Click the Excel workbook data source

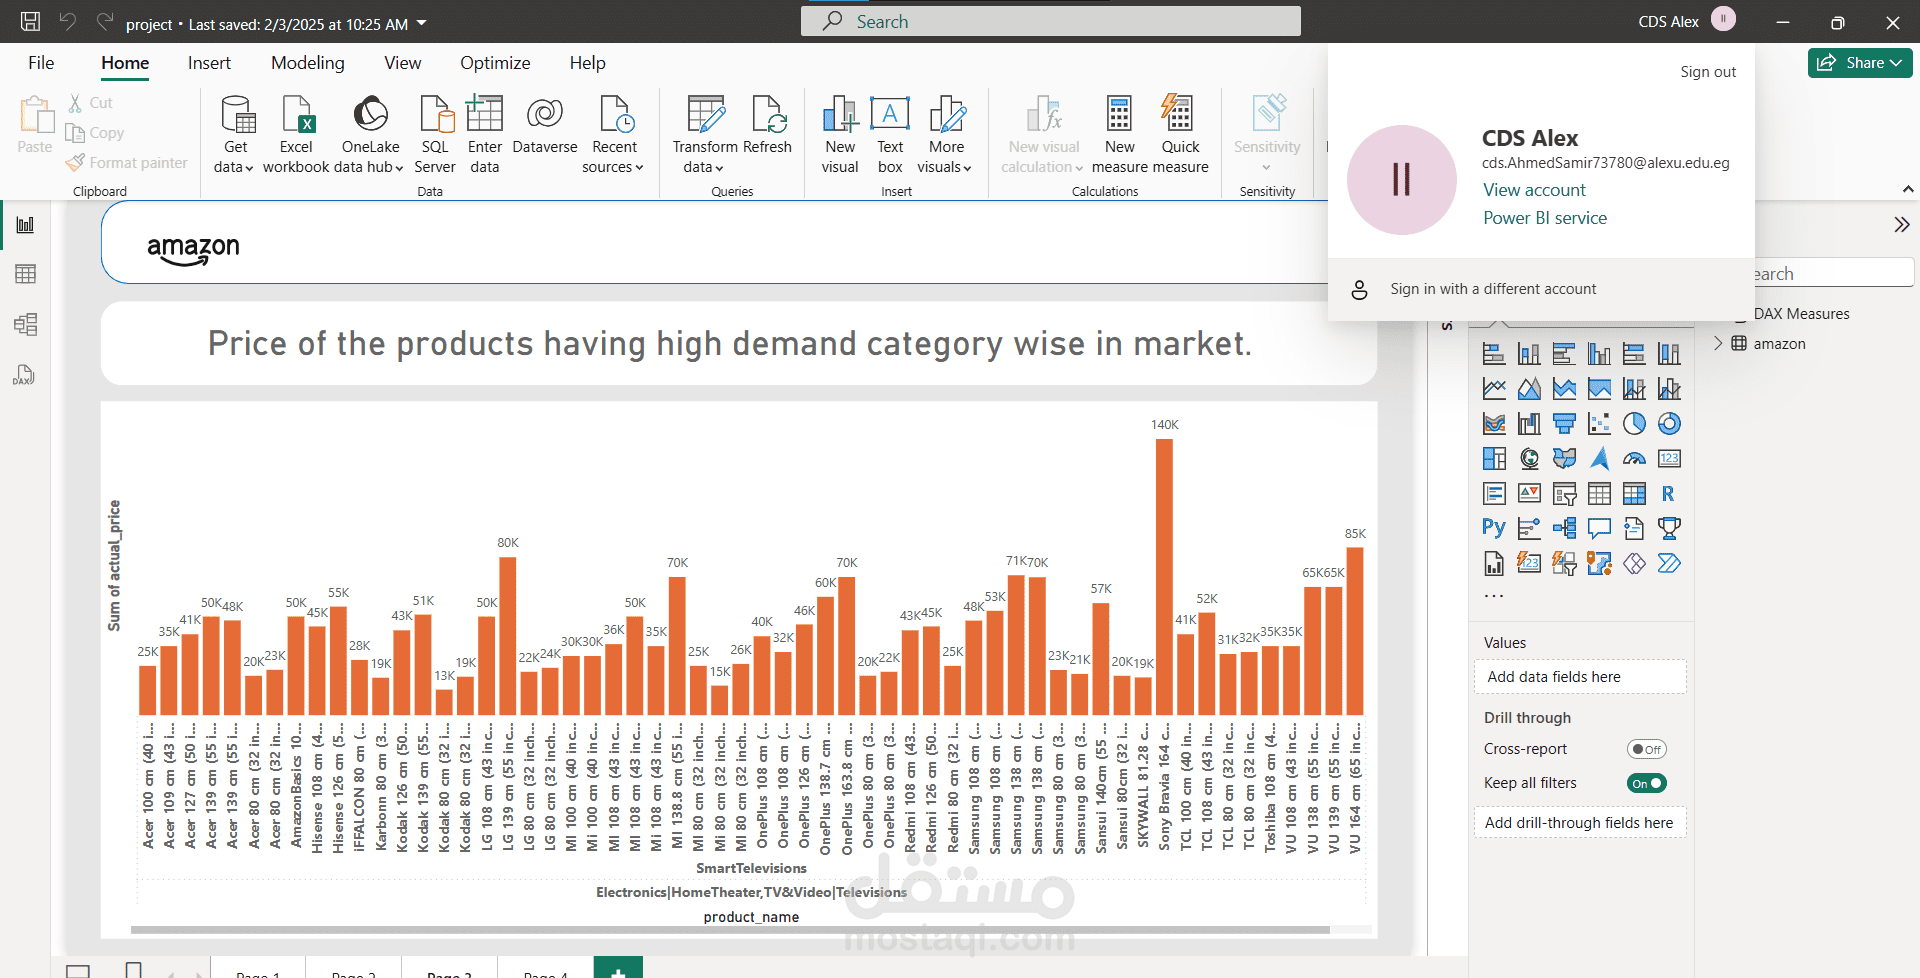(296, 134)
